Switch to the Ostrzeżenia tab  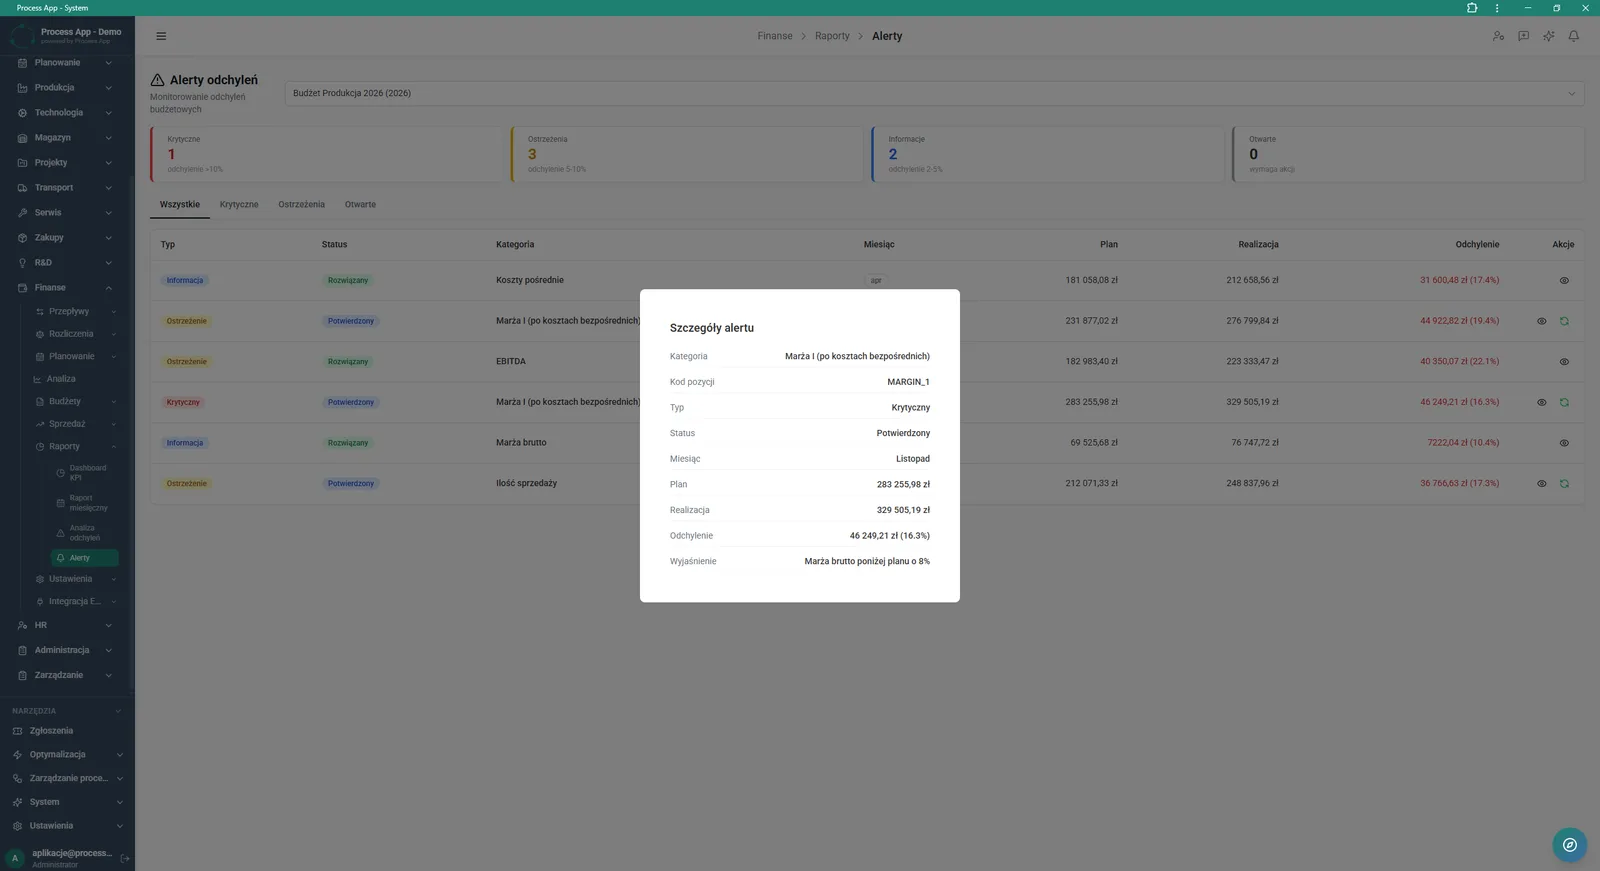click(x=301, y=204)
